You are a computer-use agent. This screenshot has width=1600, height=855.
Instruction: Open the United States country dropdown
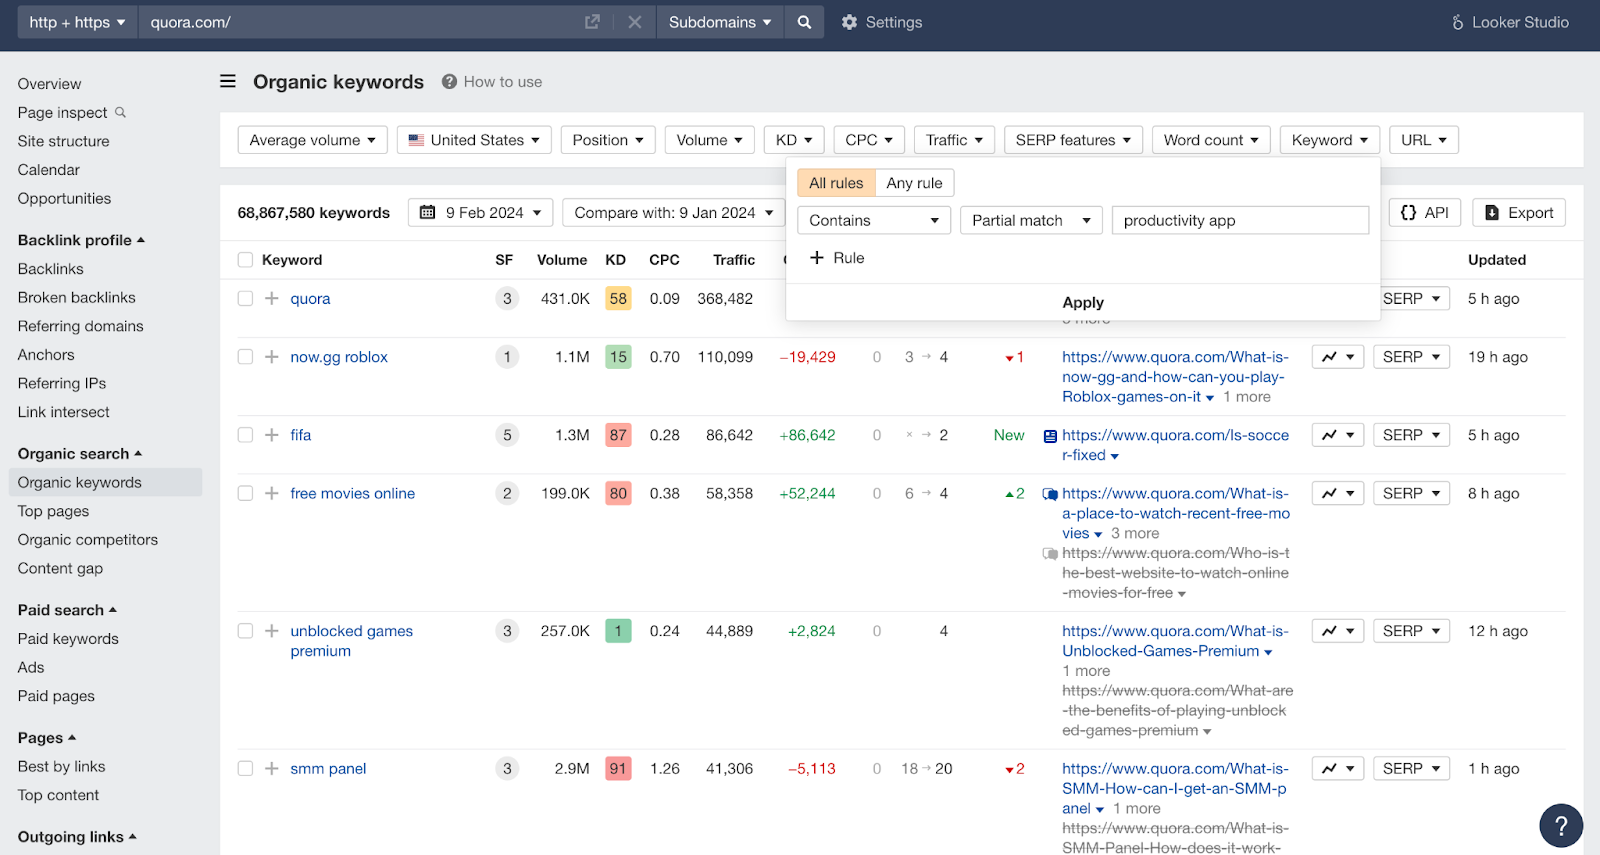pyautogui.click(x=474, y=140)
